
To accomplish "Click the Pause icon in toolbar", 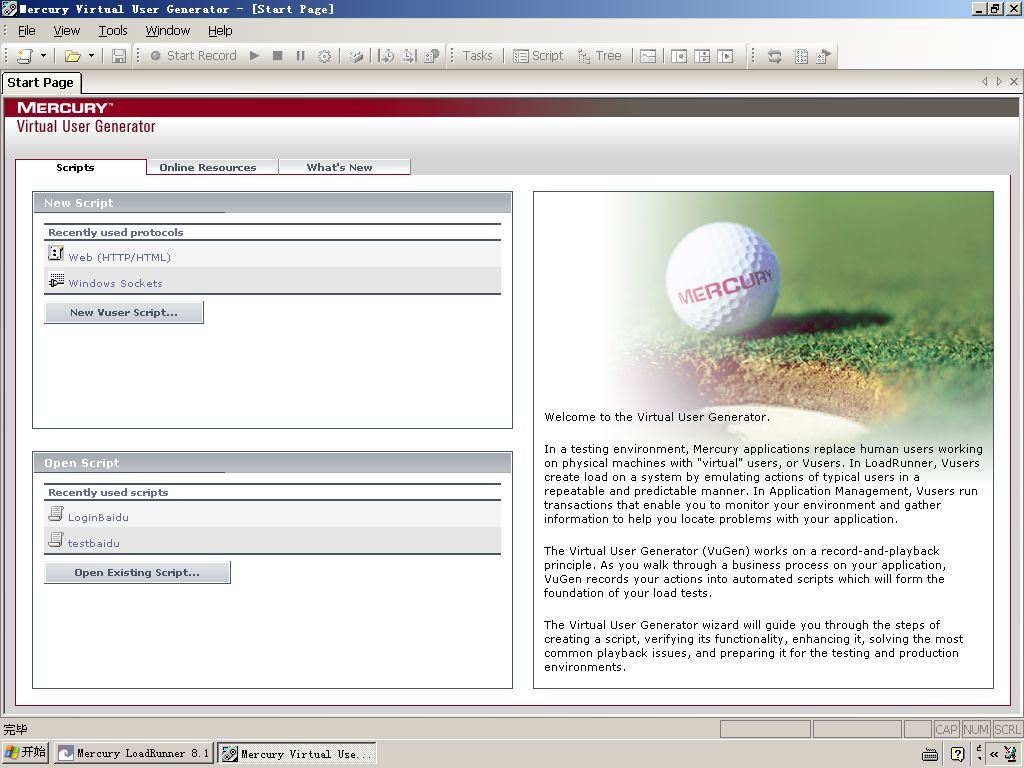I will click(x=300, y=56).
